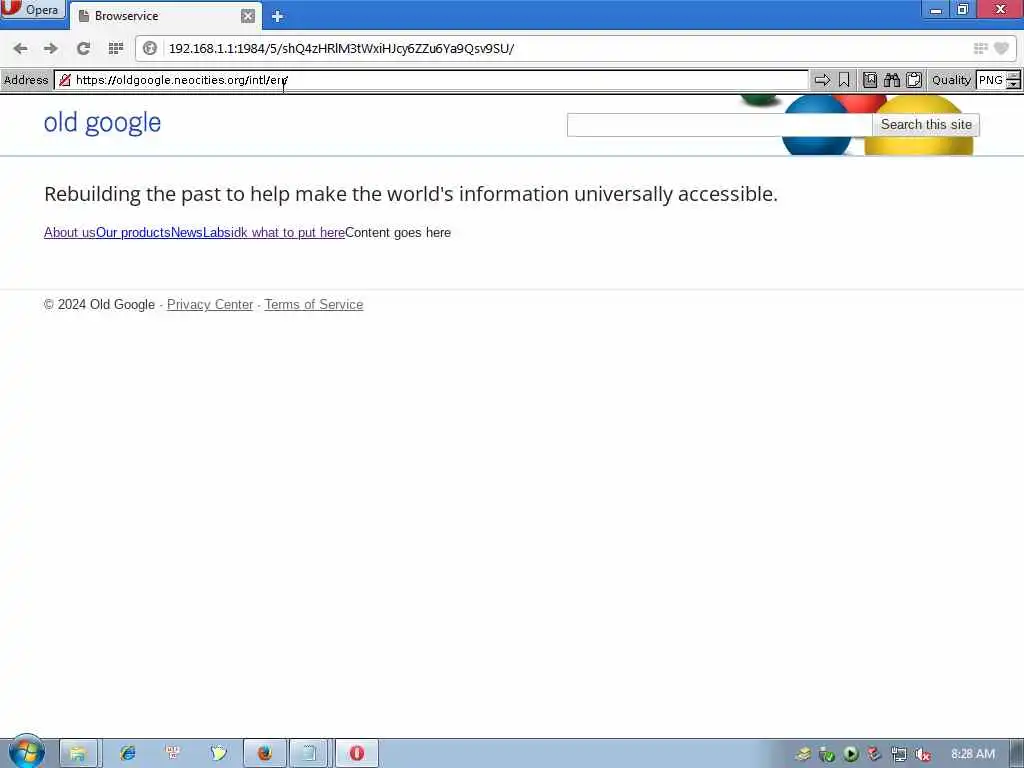Open File Explorer from the taskbar
The height and width of the screenshot is (768, 1024).
pyautogui.click(x=78, y=754)
